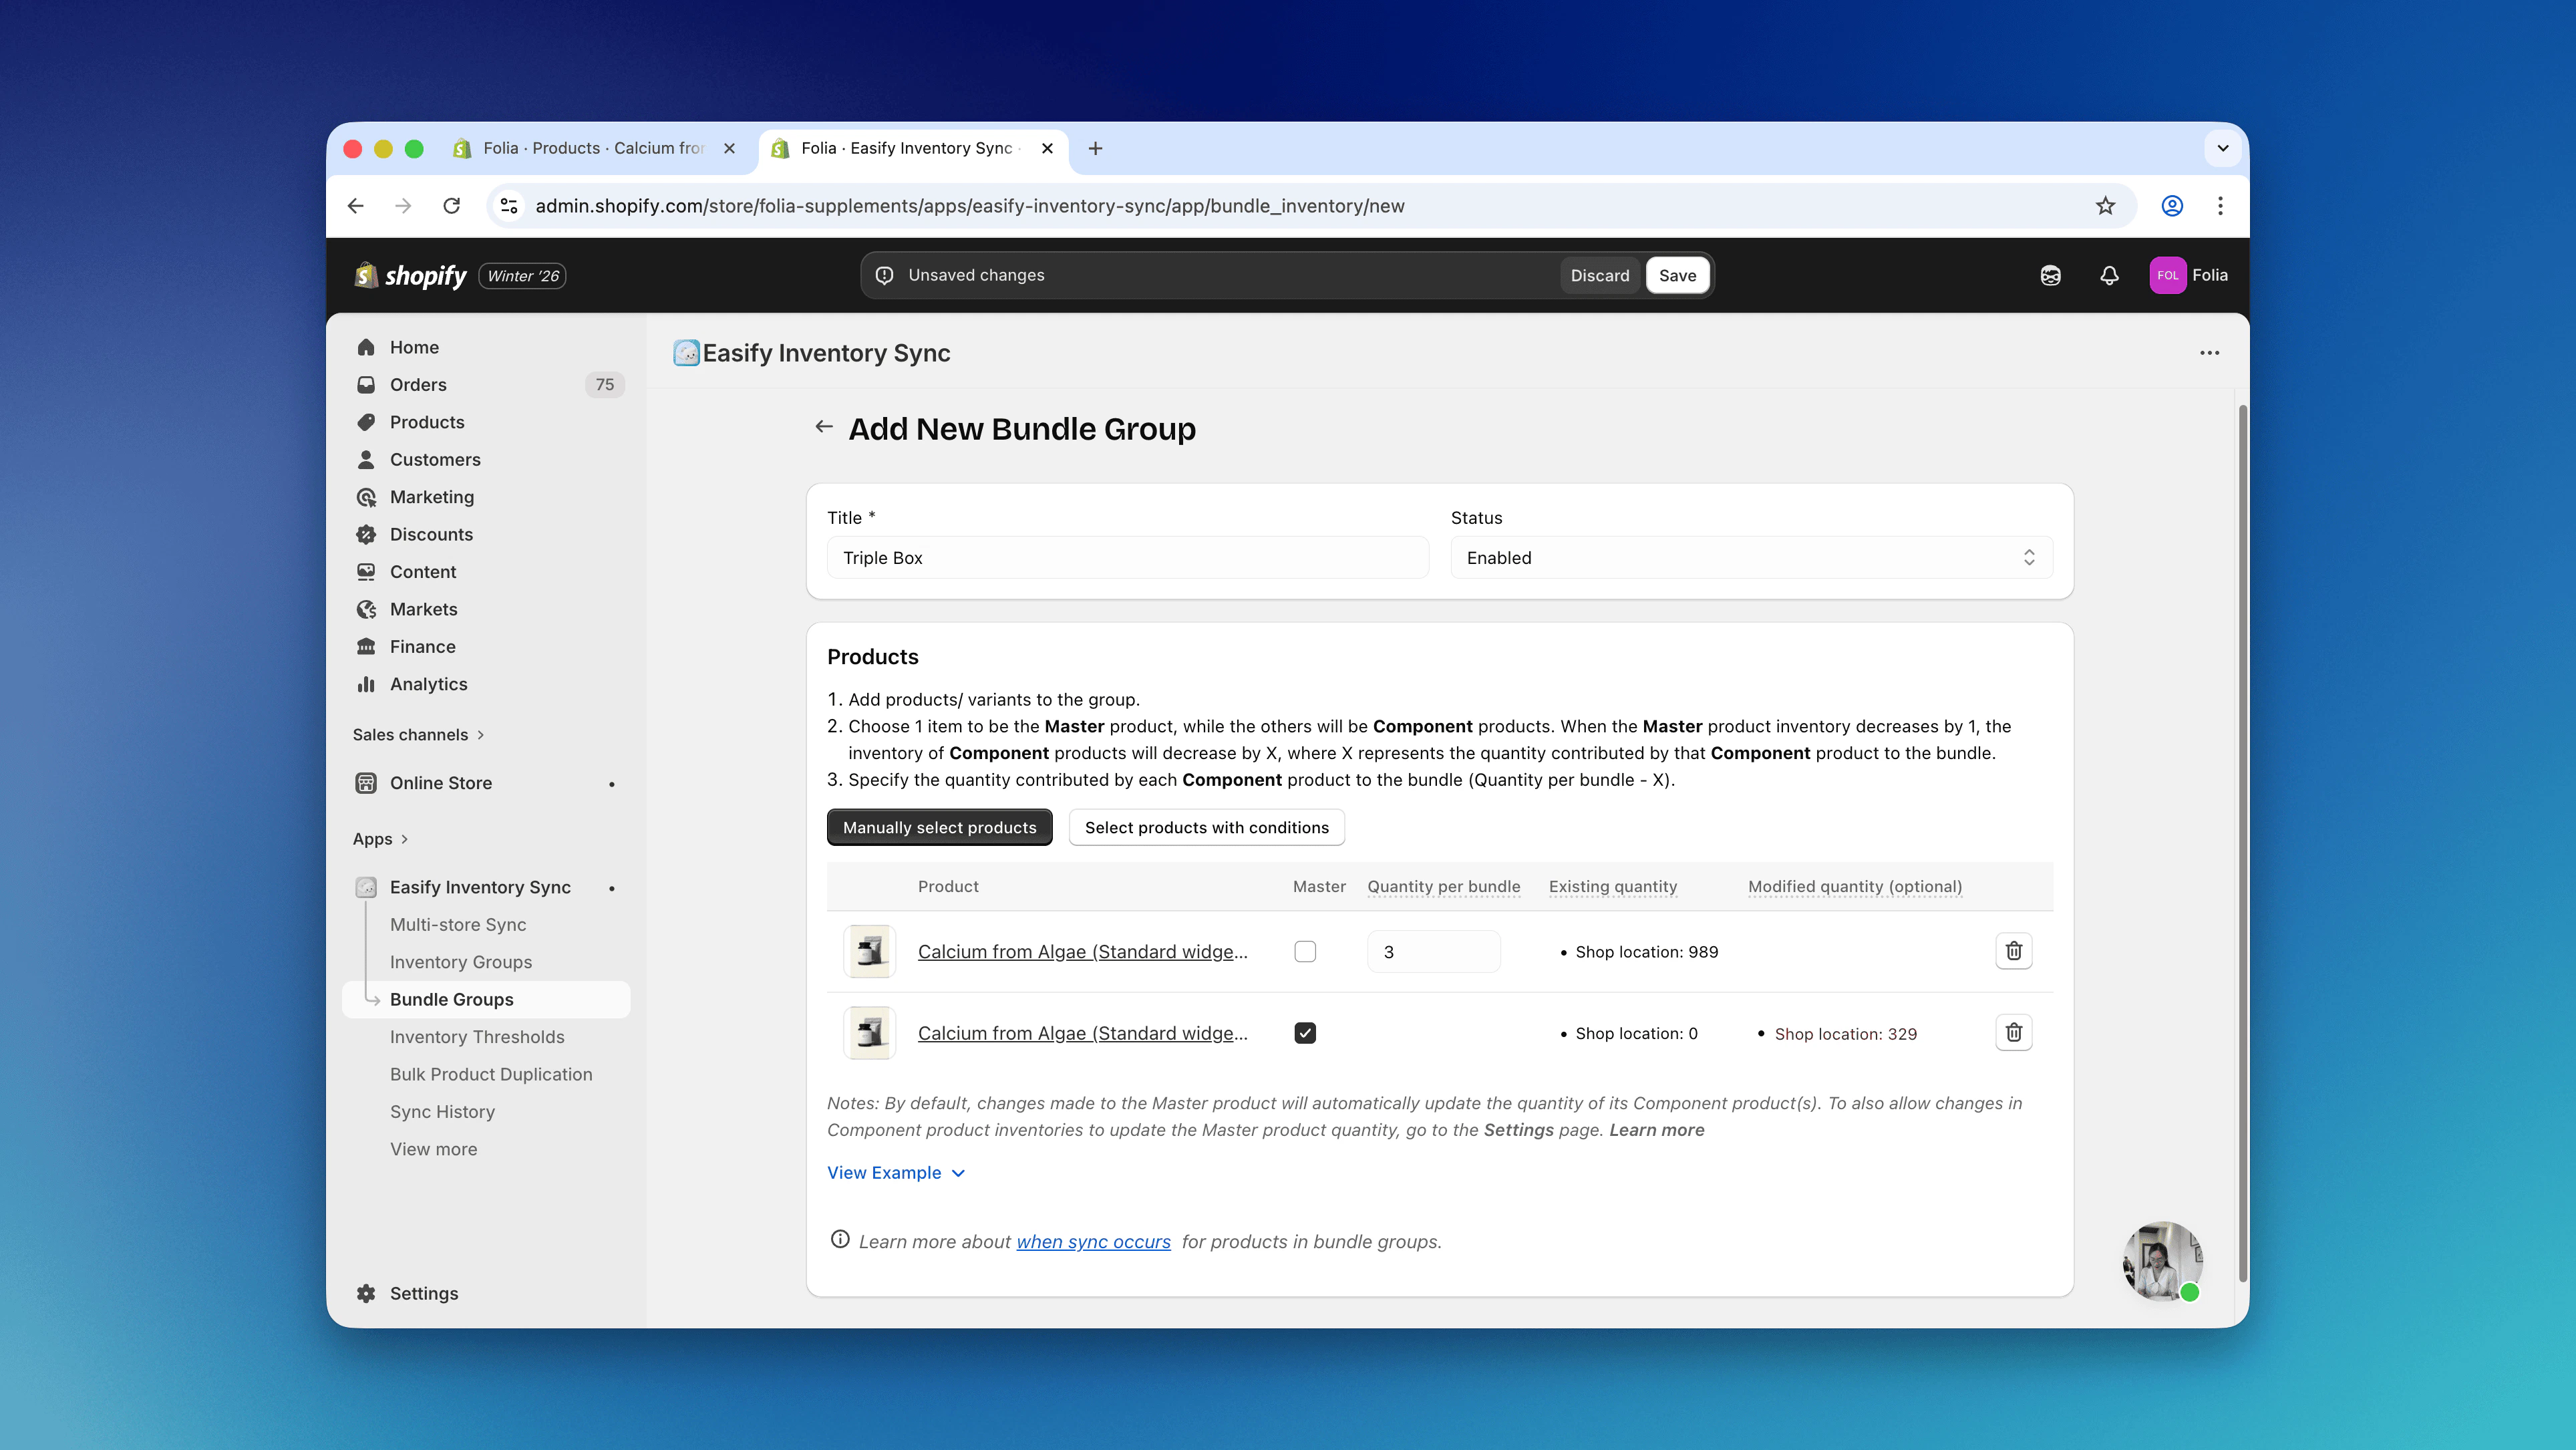Click trash icon on the Master product row

point(2013,1033)
